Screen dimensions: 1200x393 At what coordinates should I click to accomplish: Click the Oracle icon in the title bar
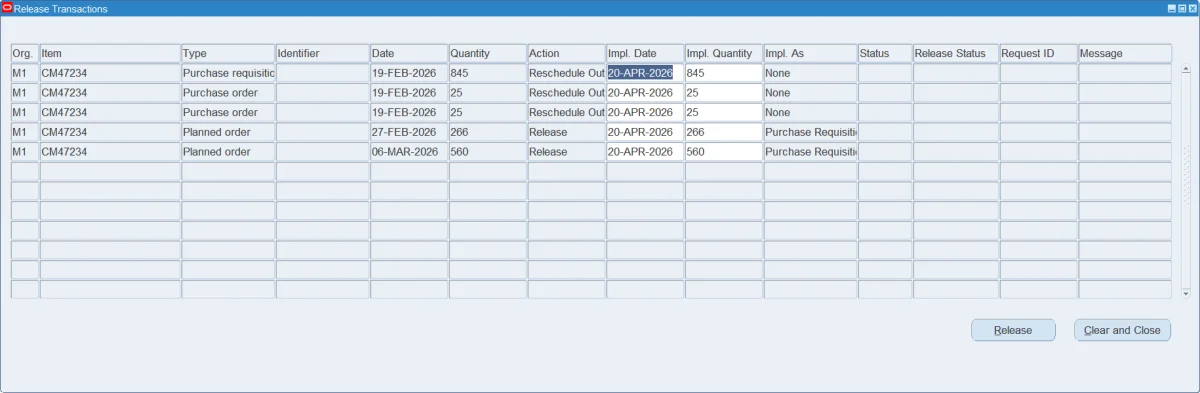(7, 8)
